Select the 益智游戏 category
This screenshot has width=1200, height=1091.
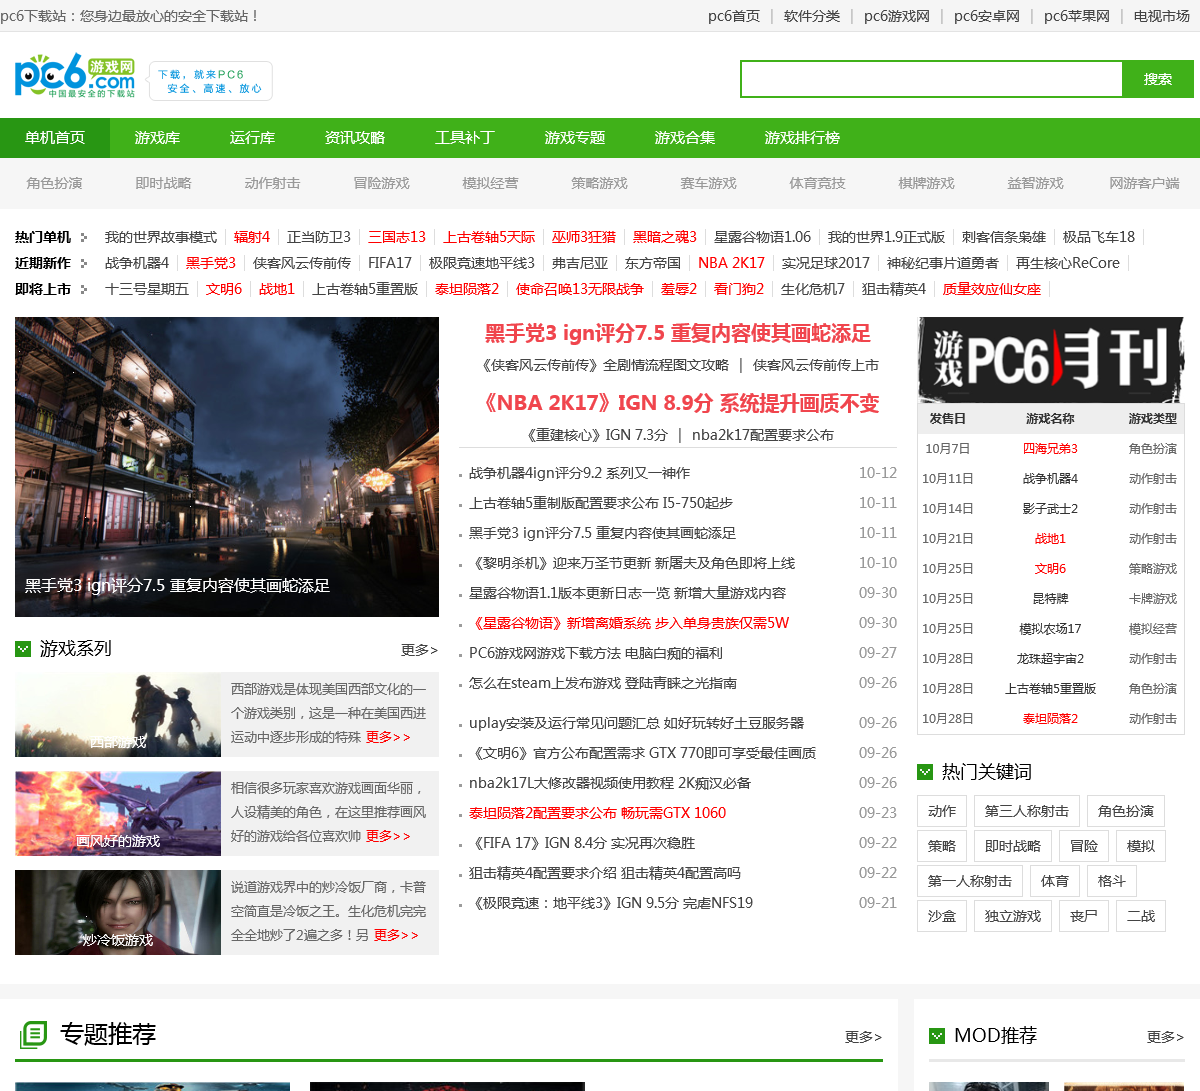click(x=1036, y=183)
